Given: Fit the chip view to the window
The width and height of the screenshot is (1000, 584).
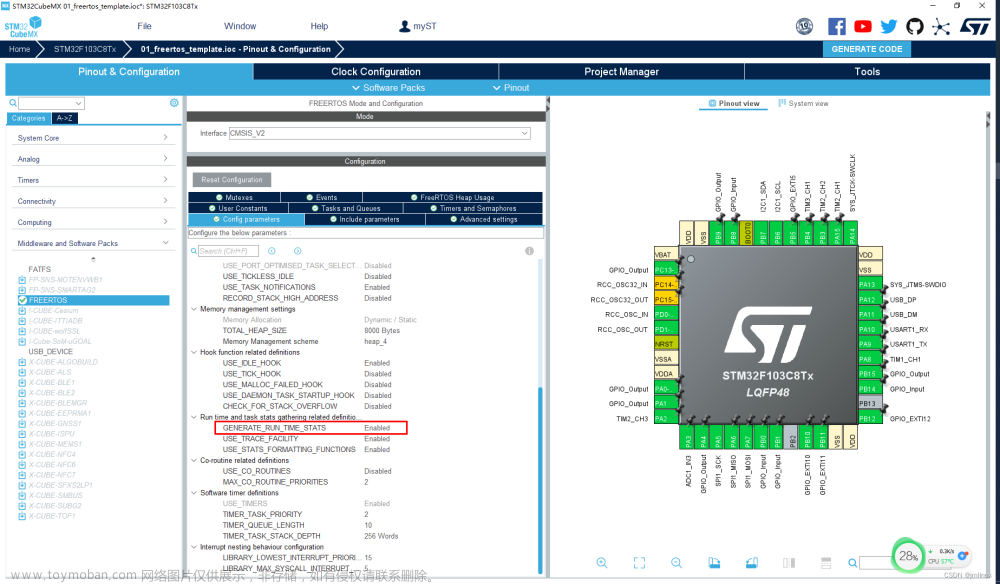Looking at the screenshot, I should tap(639, 562).
